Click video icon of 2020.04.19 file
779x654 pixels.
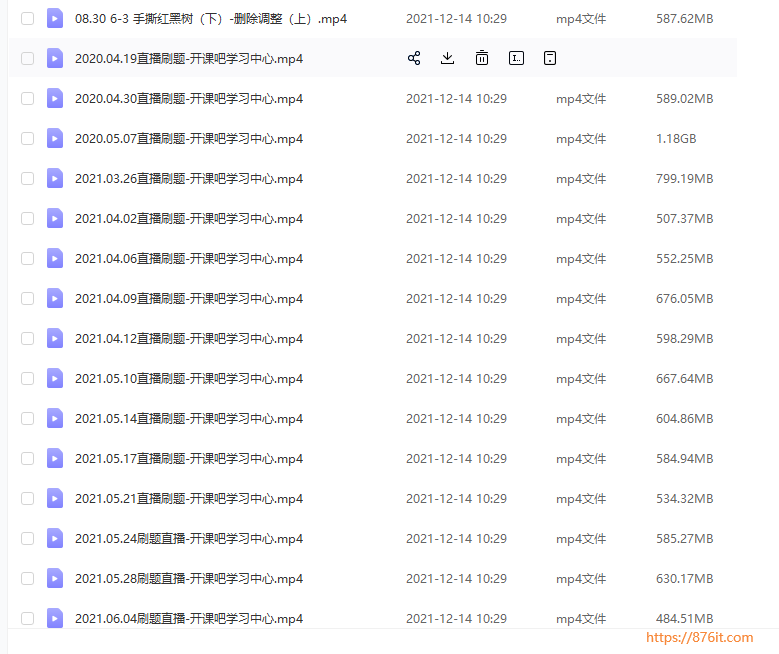point(55,58)
